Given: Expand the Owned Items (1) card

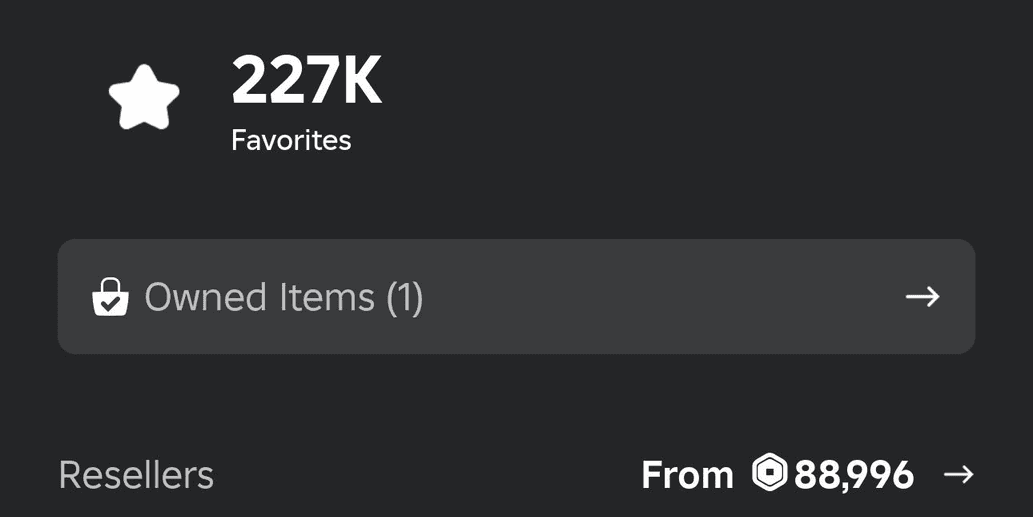Looking at the screenshot, I should (516, 296).
